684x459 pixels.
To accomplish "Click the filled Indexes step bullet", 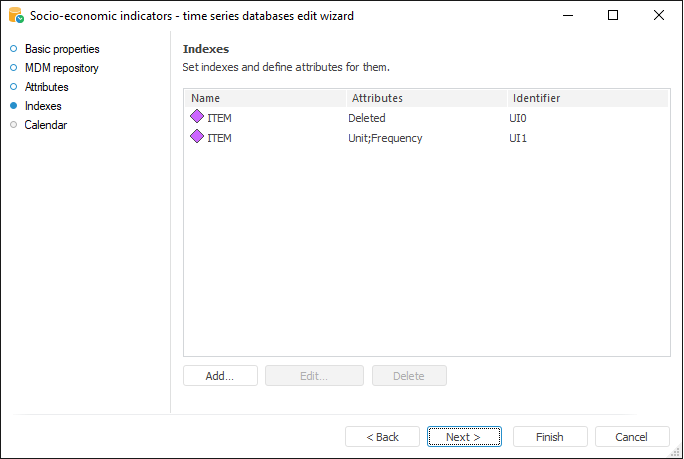I will [14, 106].
